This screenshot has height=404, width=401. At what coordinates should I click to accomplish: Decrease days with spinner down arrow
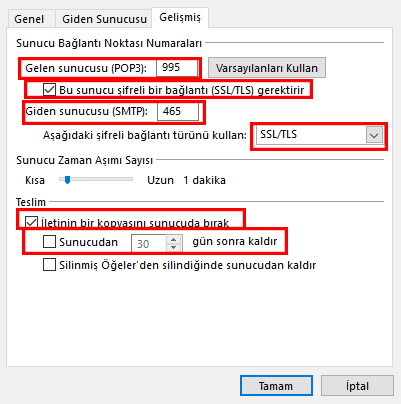click(x=174, y=248)
